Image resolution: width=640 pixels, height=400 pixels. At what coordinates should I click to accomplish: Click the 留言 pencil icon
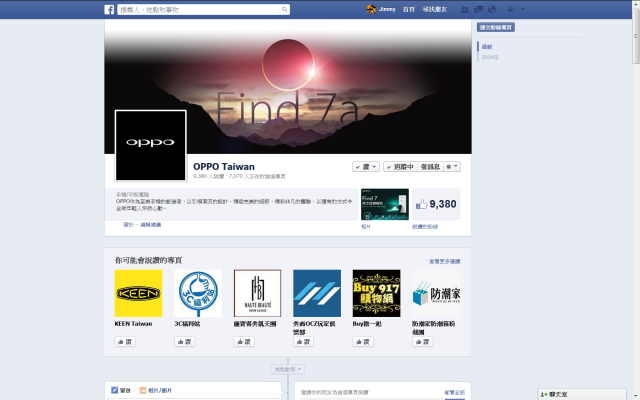[115, 390]
